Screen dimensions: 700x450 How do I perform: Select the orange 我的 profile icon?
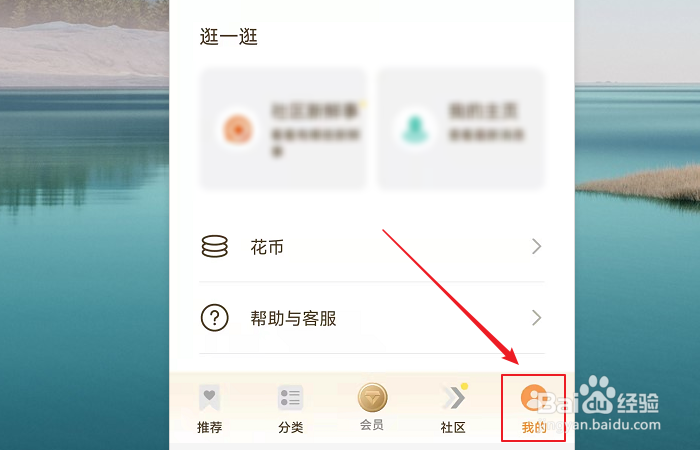534,397
